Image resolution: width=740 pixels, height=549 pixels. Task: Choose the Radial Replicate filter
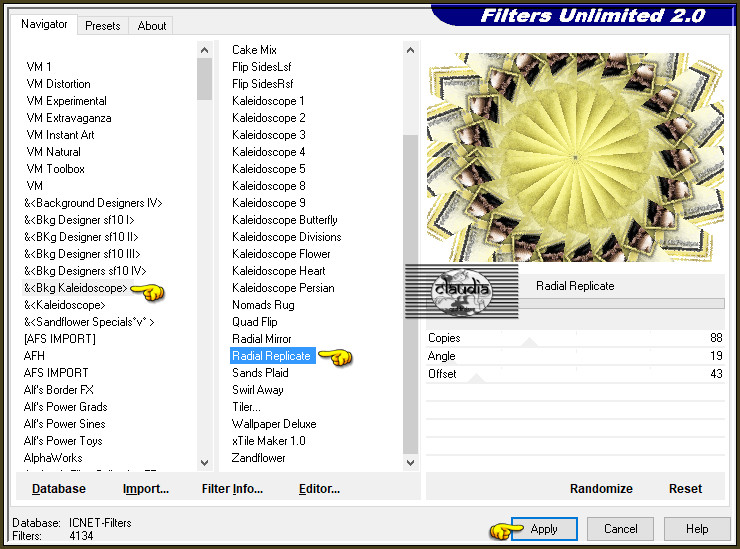(x=271, y=356)
